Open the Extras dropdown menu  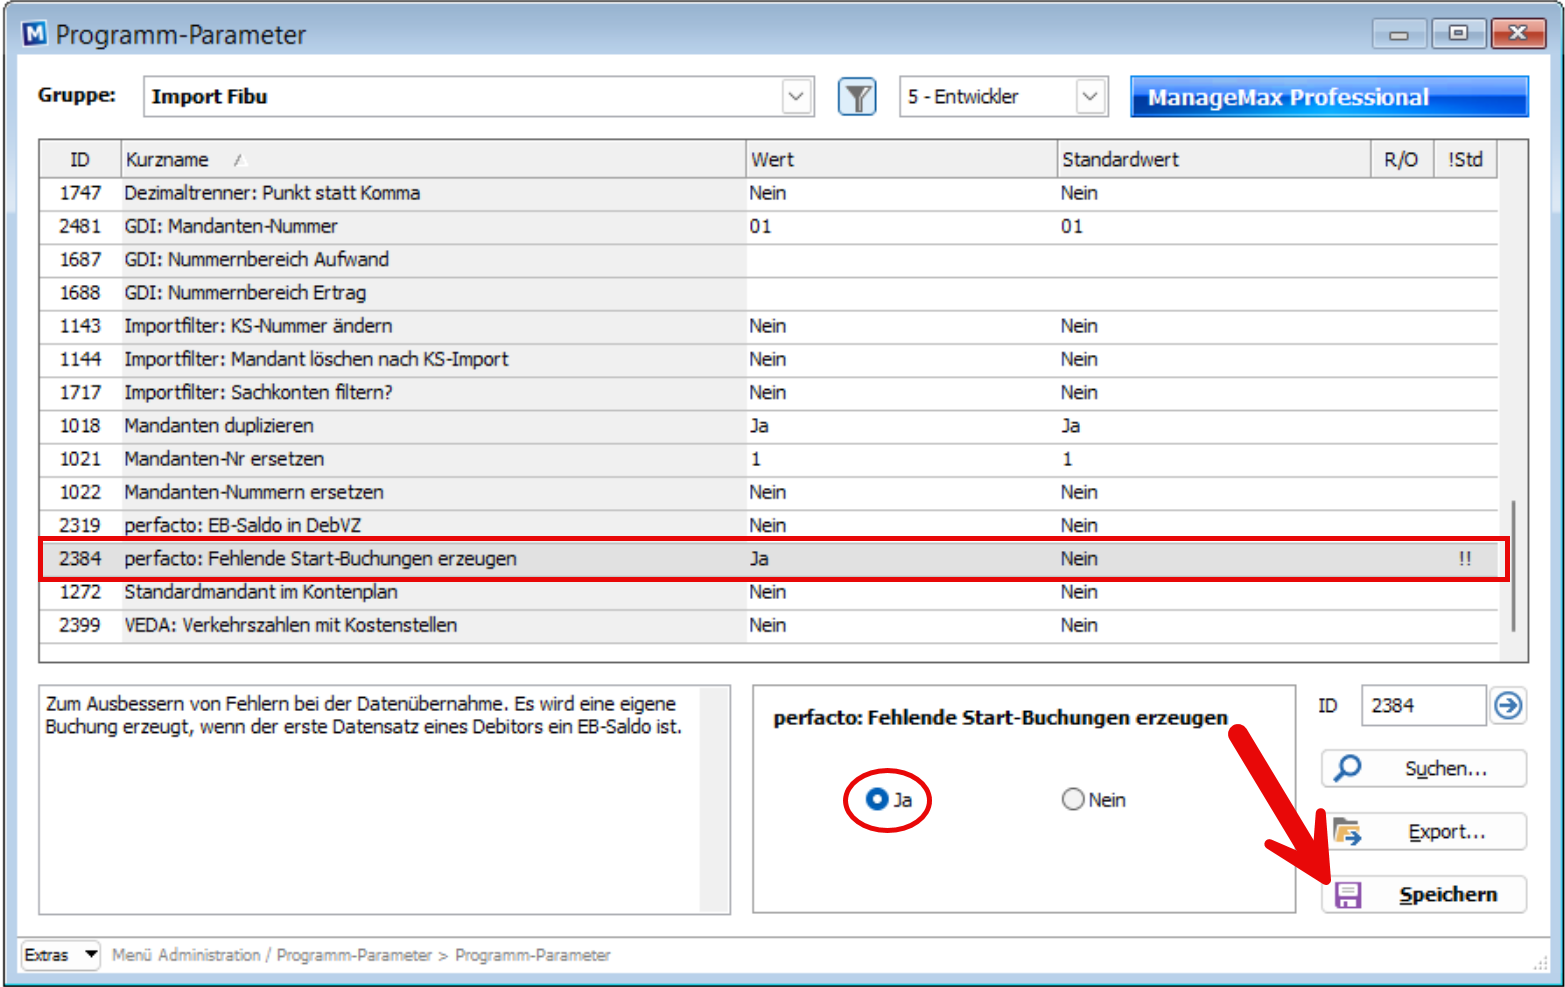(x=61, y=955)
